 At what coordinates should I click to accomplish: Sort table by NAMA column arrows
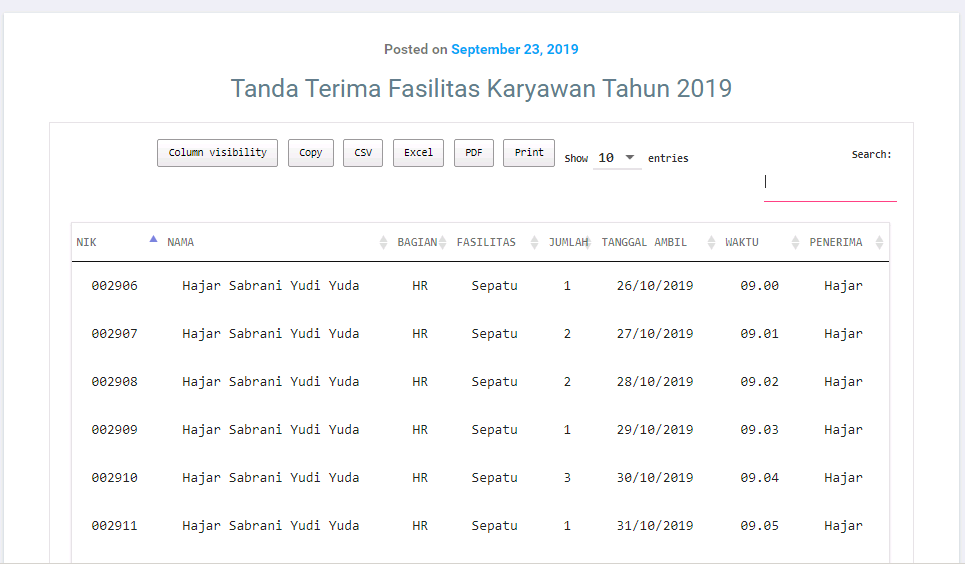(383, 243)
